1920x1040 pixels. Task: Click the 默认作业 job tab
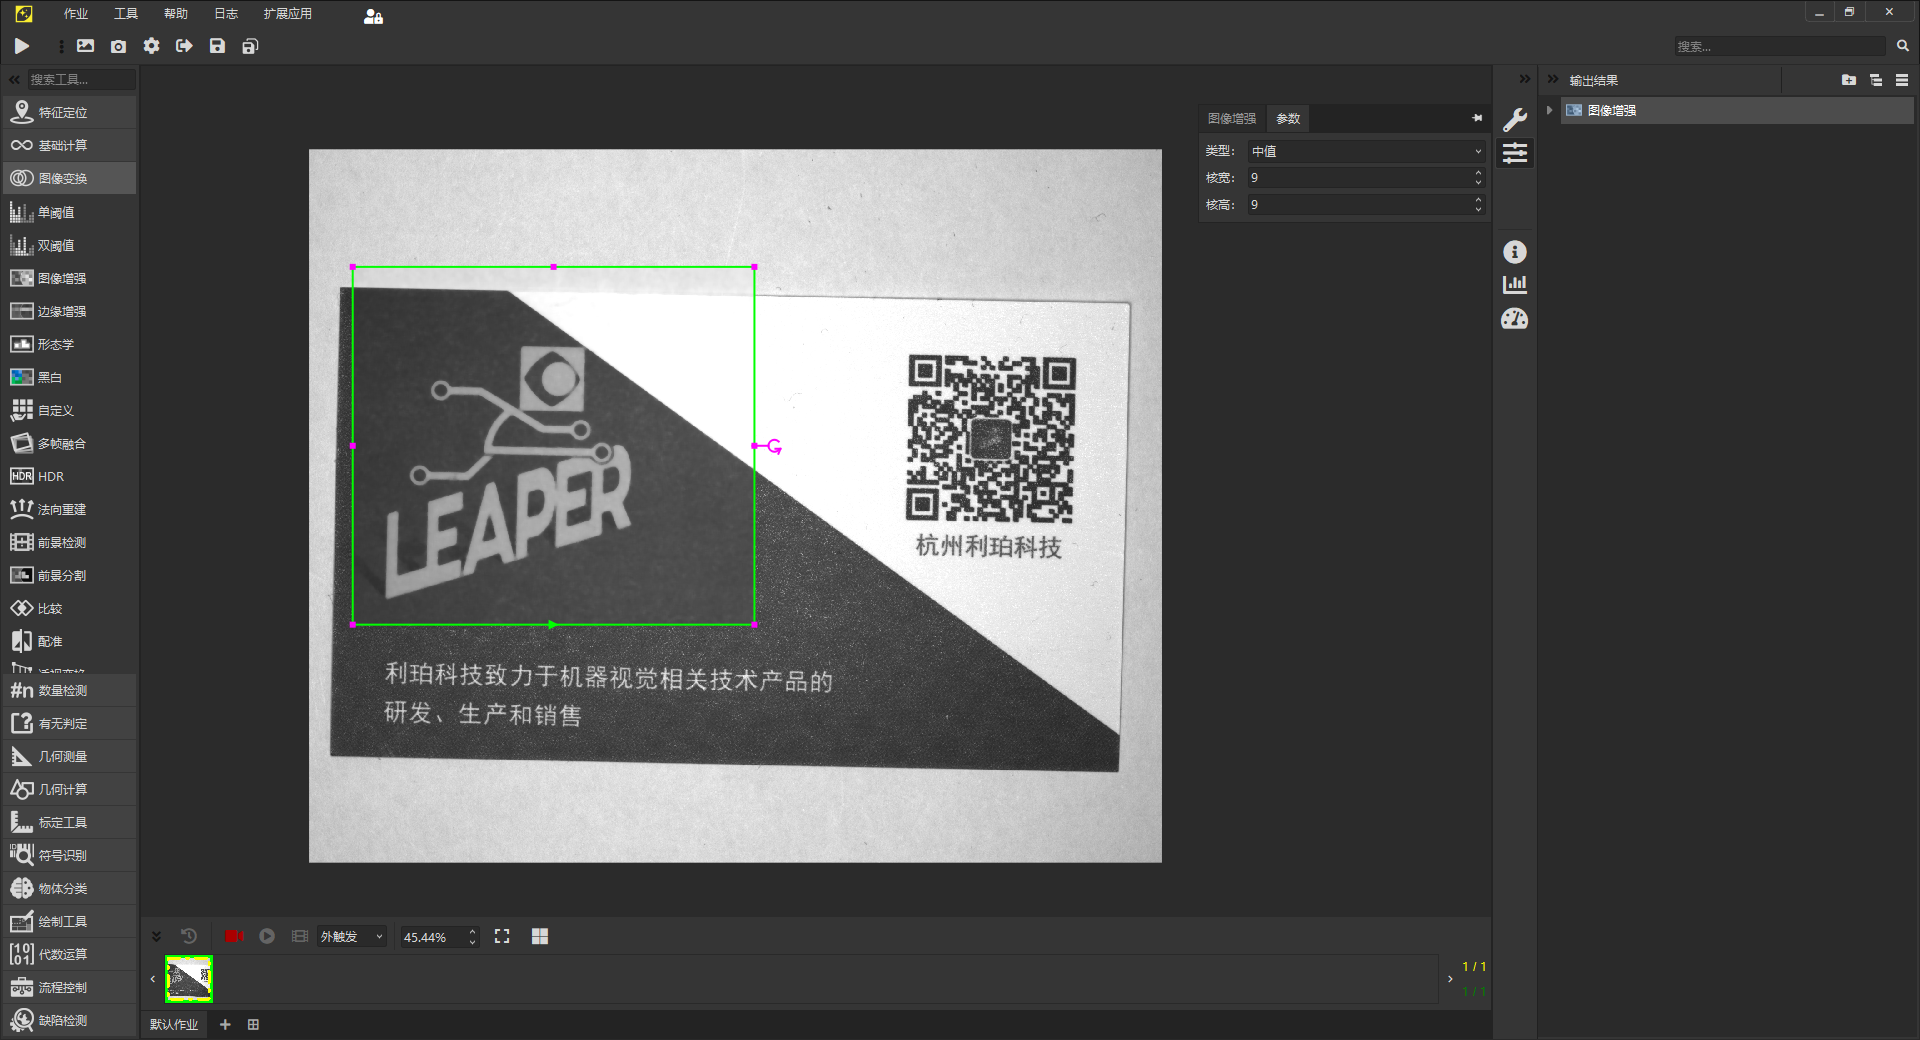pyautogui.click(x=174, y=1024)
